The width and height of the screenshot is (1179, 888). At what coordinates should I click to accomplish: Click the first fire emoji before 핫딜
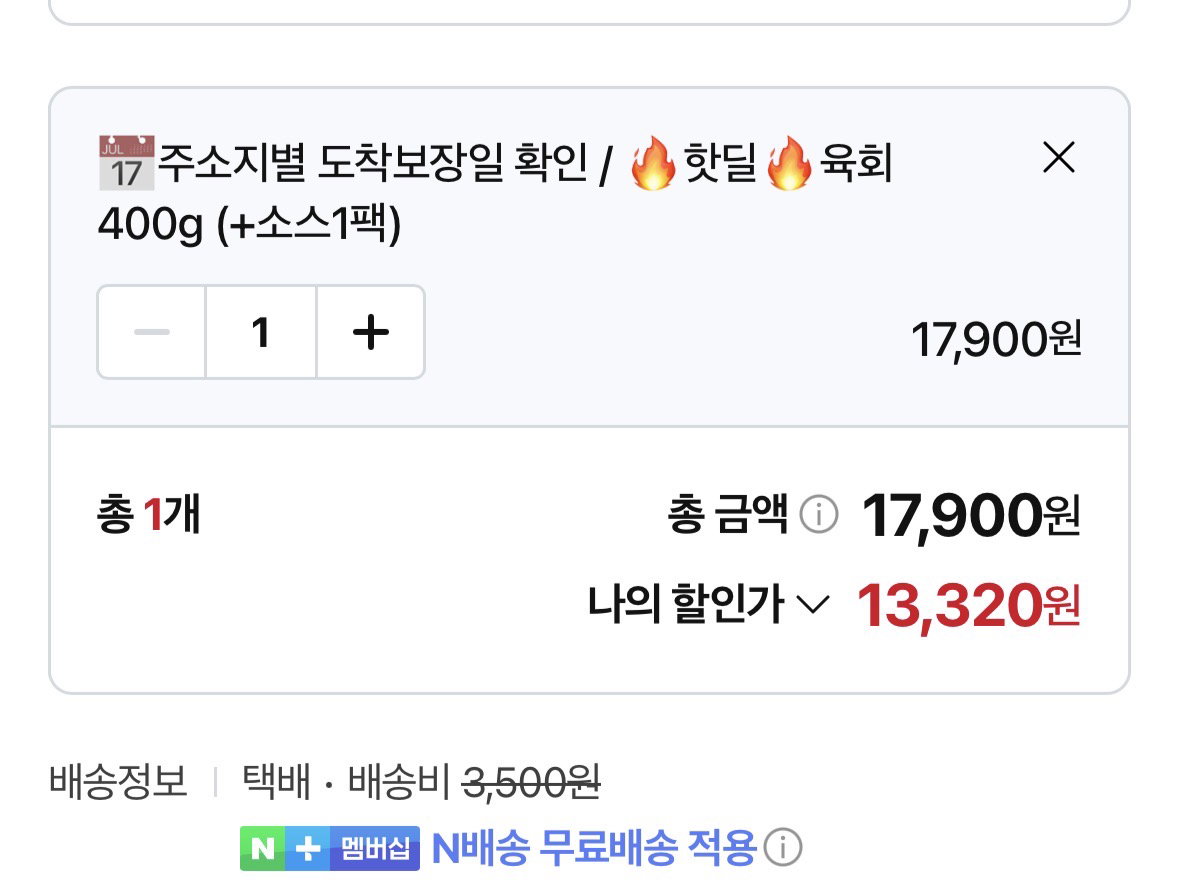[653, 162]
